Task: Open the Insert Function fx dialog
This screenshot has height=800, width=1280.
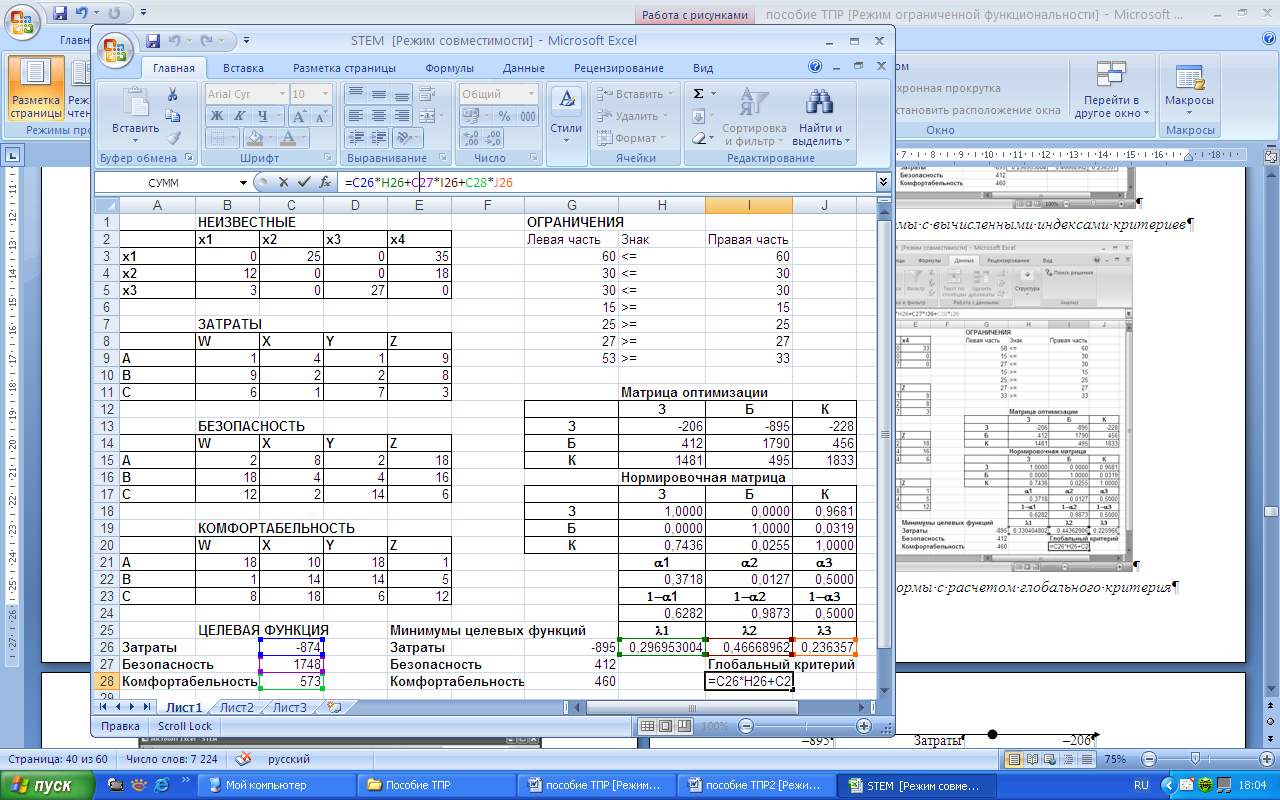Action: [325, 183]
